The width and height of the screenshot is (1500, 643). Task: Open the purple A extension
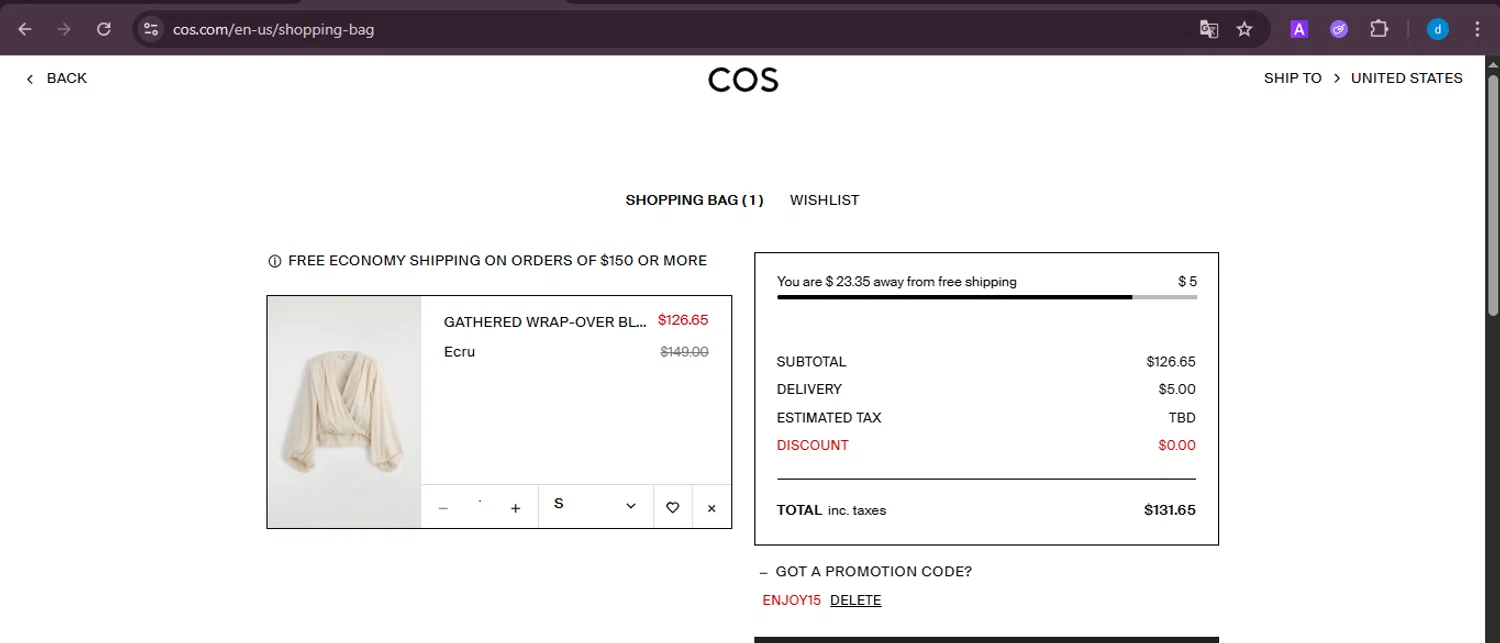[1299, 29]
